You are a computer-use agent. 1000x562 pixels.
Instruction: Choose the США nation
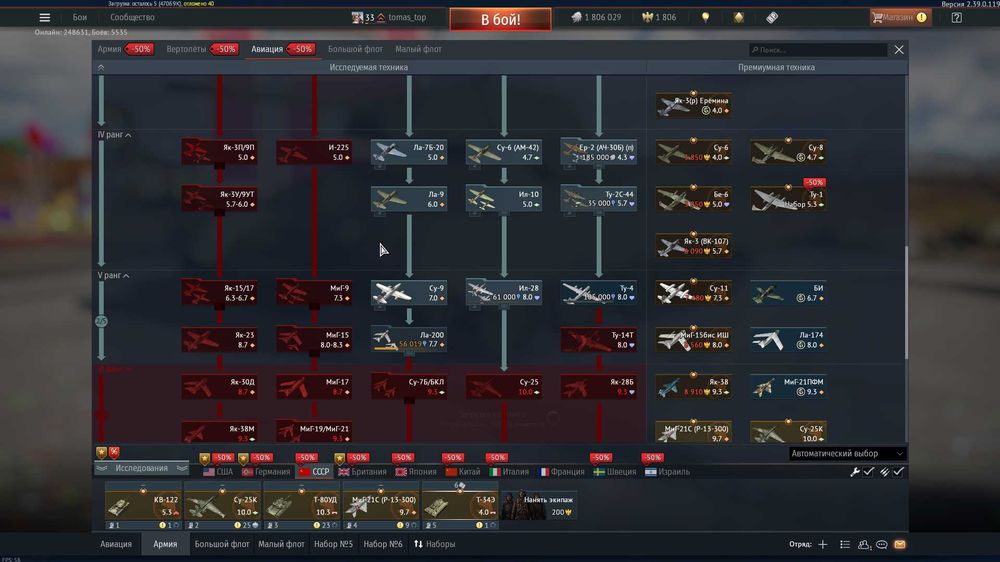point(218,472)
